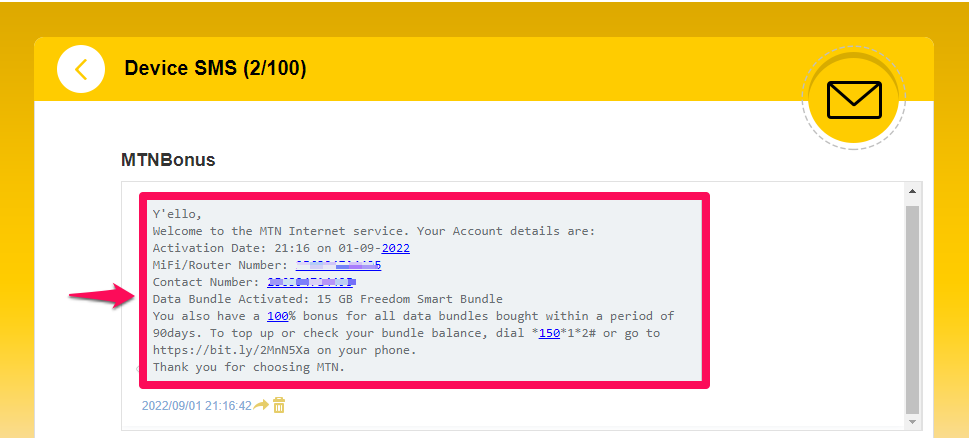Click the 'Y'ello,' greeting text

[x=177, y=215]
